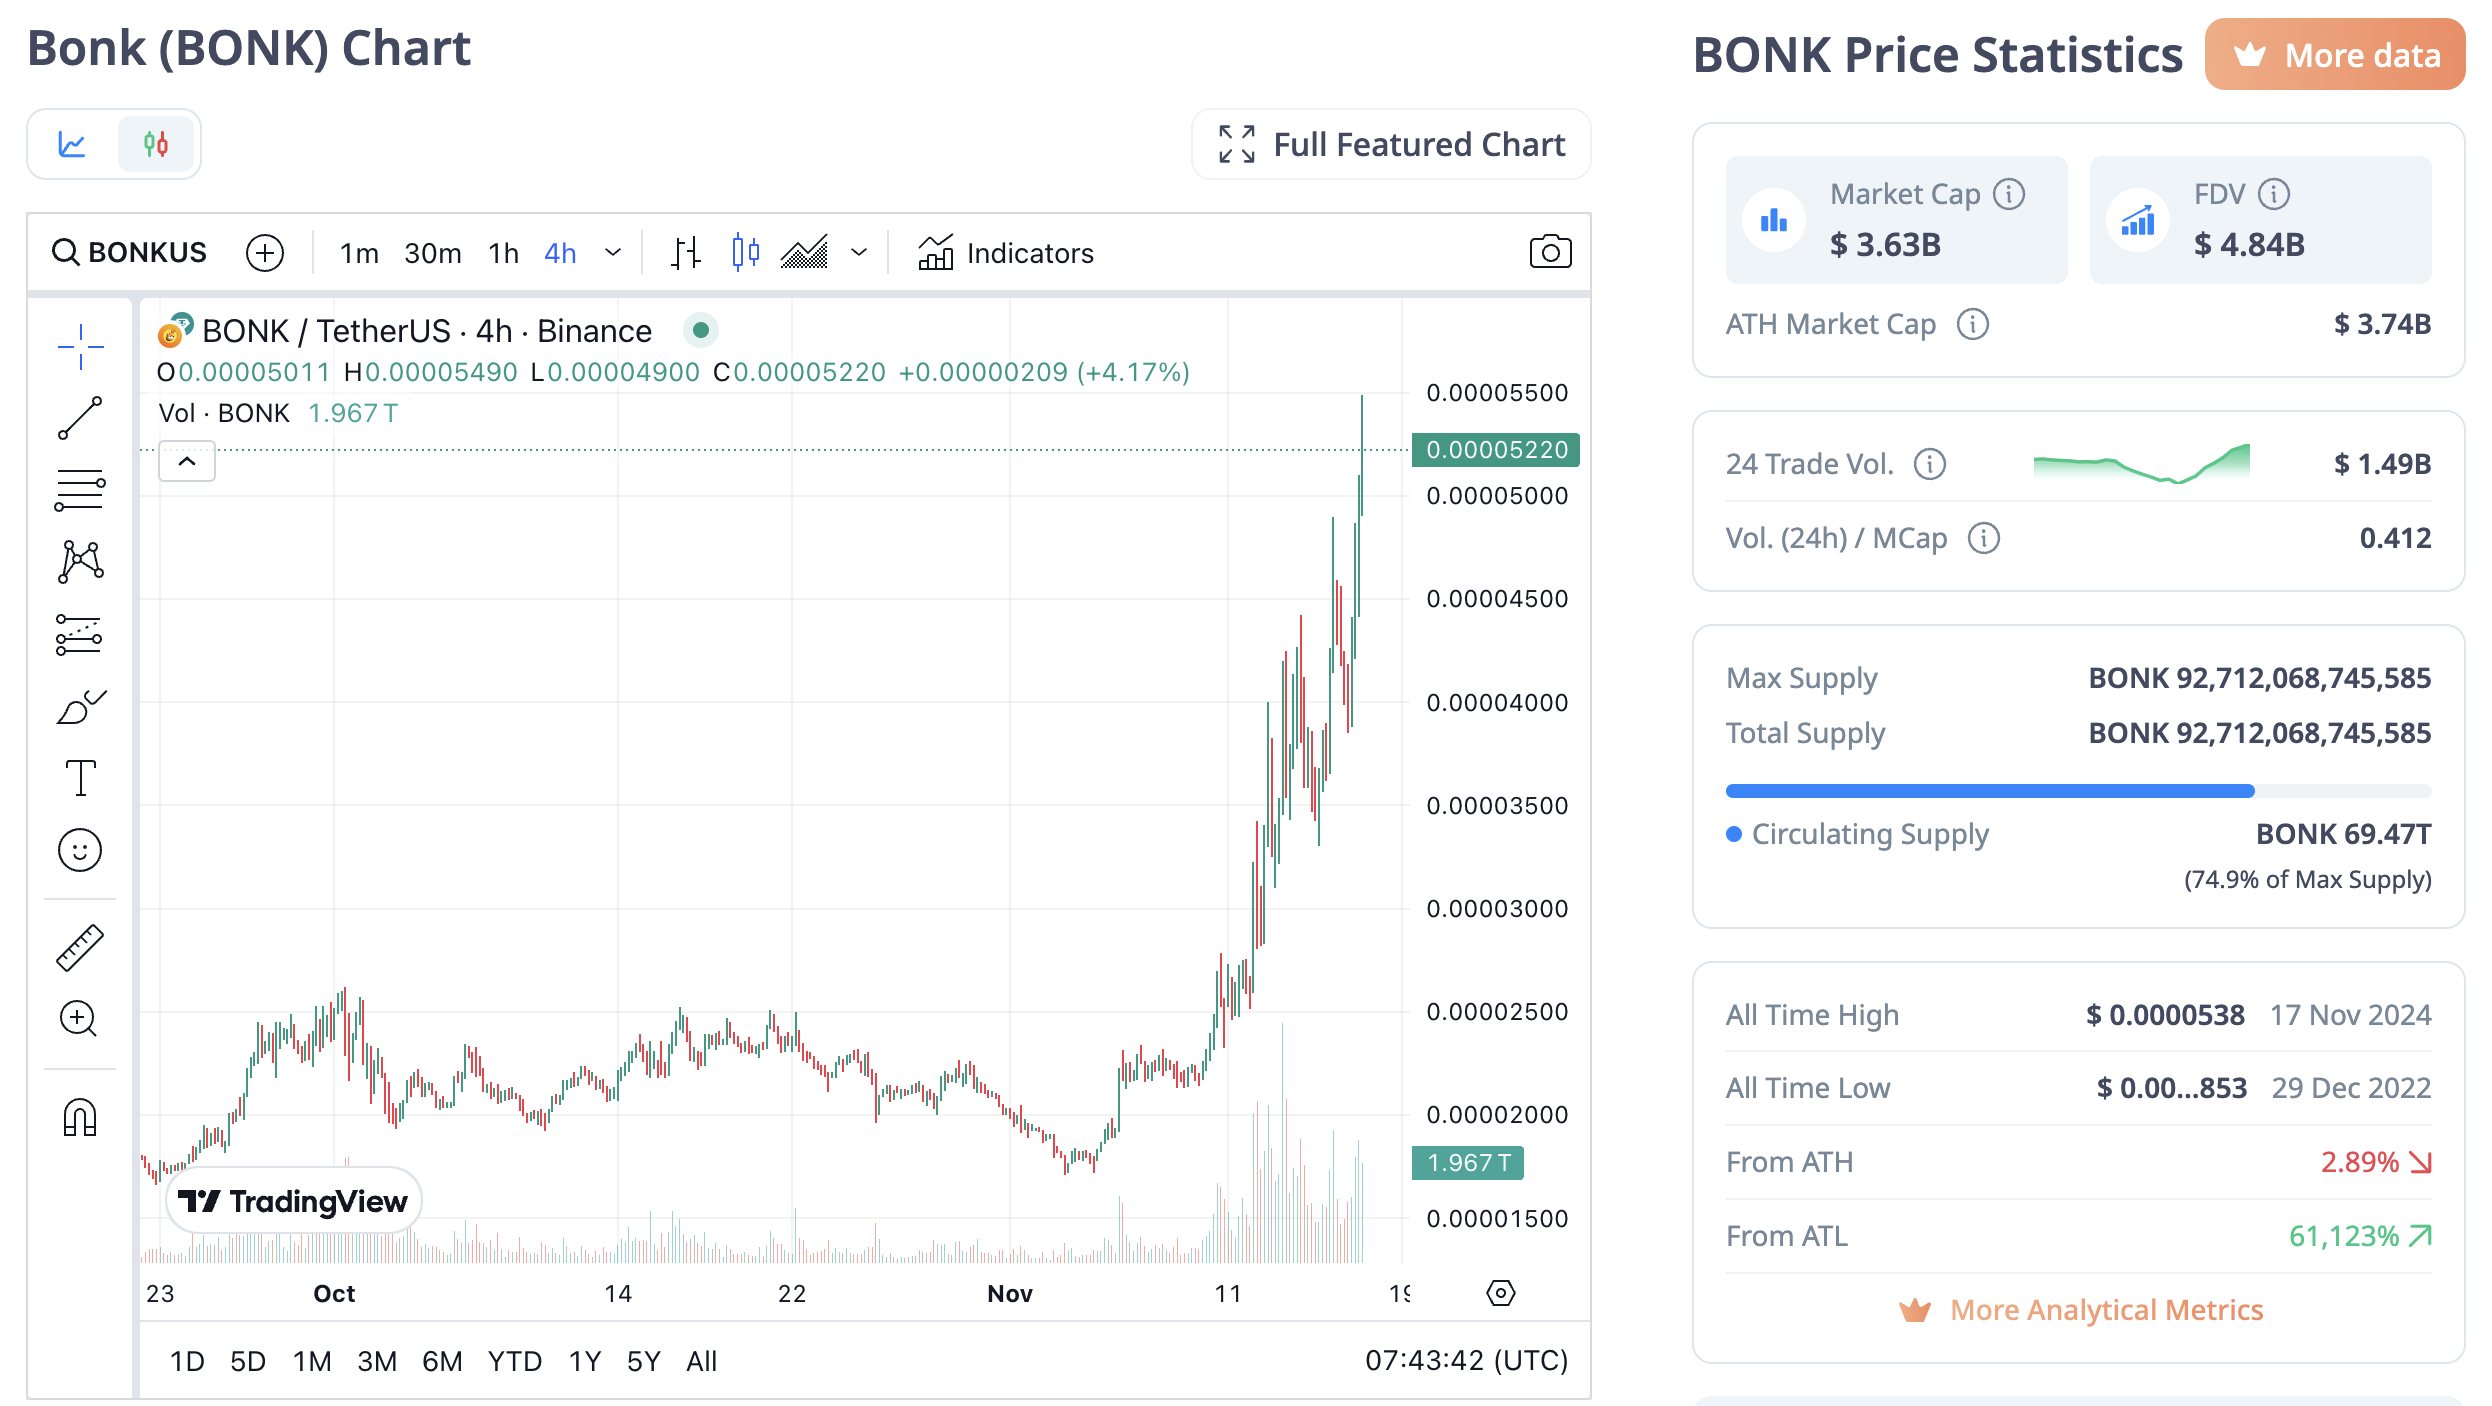Set range to All
2492x1406 pixels.
coord(702,1361)
